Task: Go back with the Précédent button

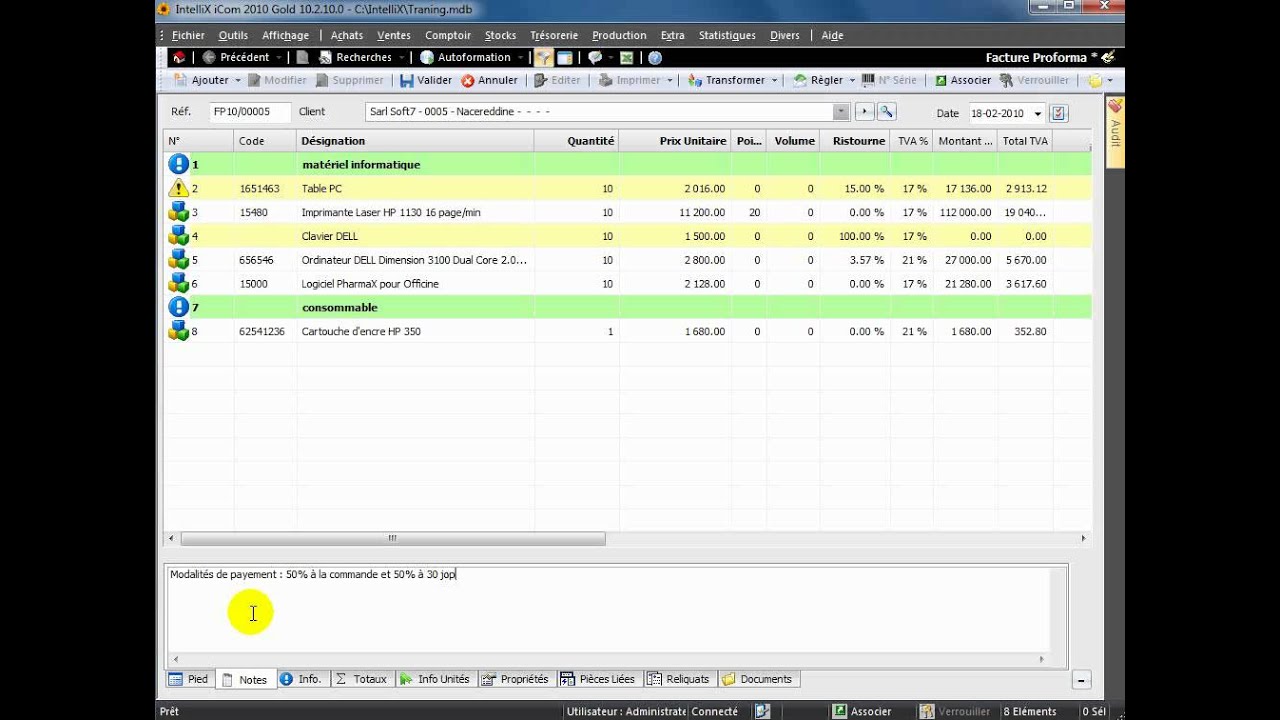Action: coord(236,58)
